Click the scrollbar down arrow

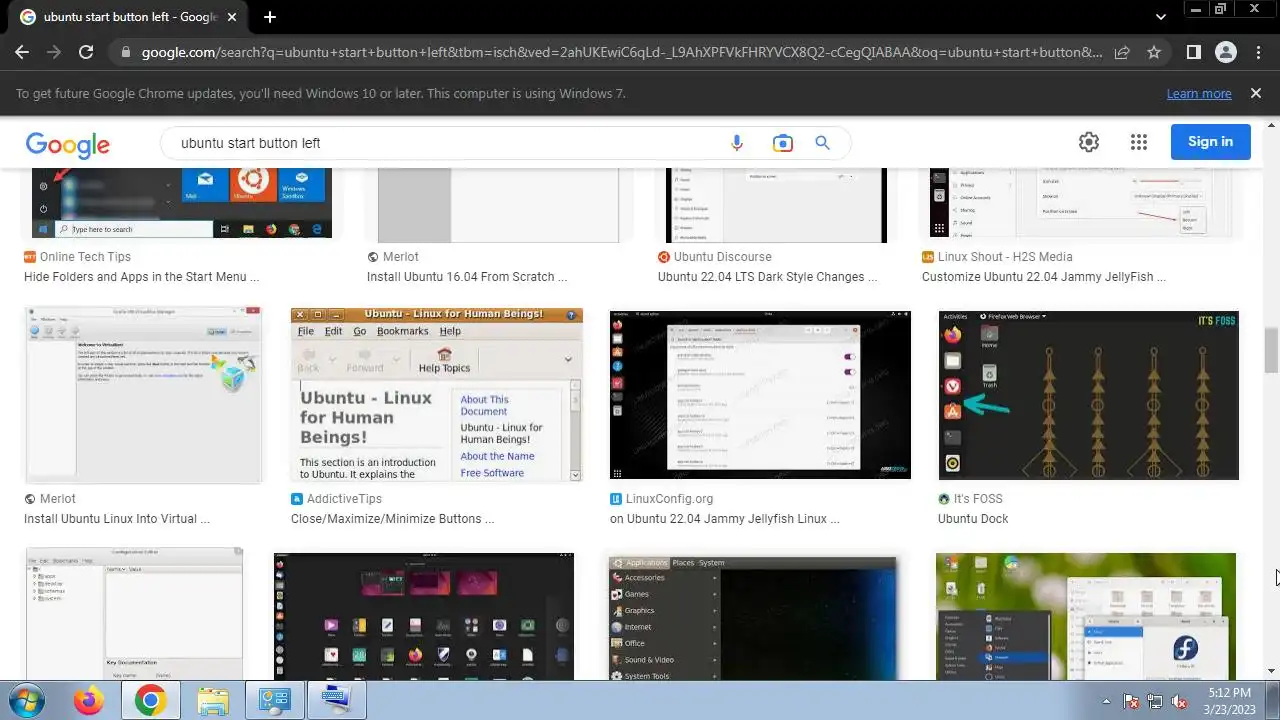click(1271, 671)
